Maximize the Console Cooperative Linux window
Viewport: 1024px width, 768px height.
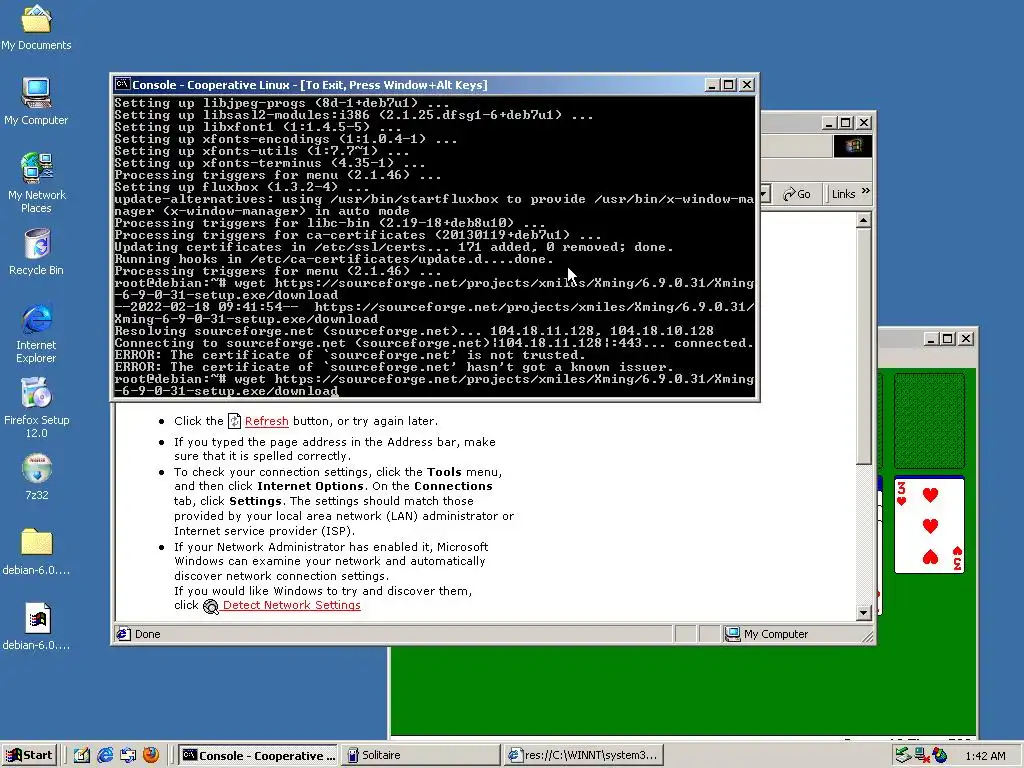729,85
